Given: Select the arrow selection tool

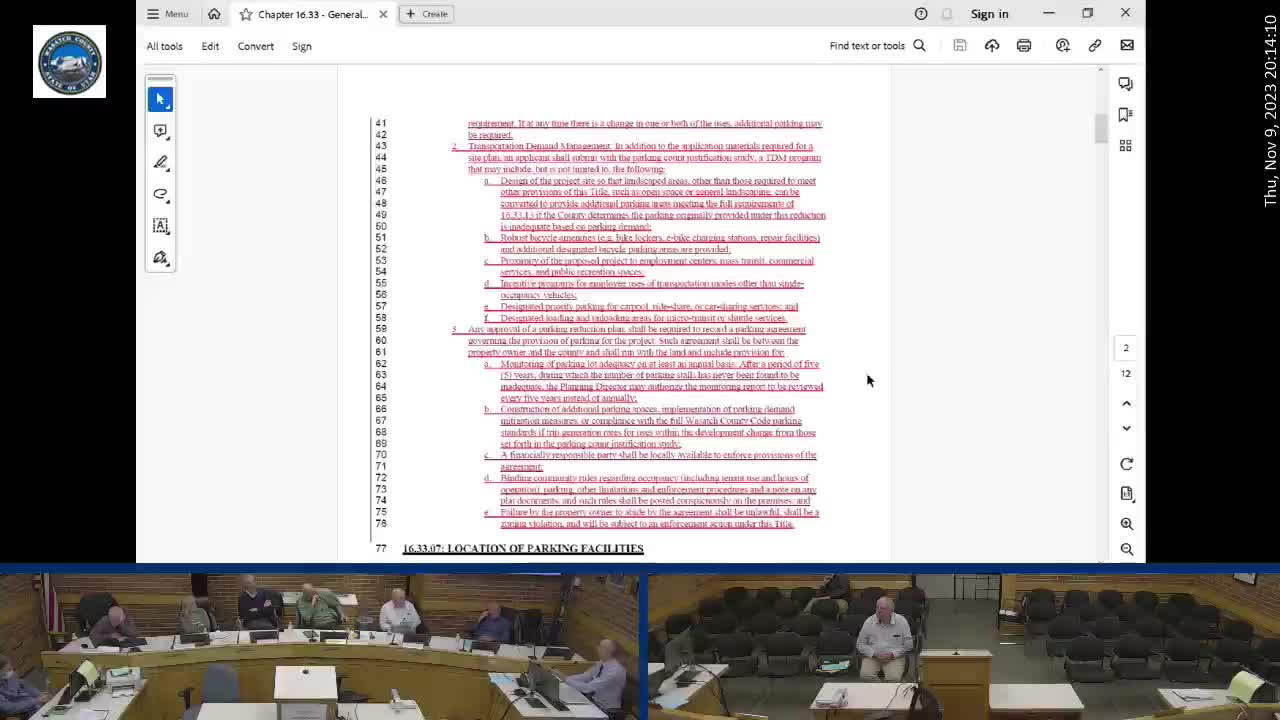Looking at the screenshot, I should (x=160, y=99).
